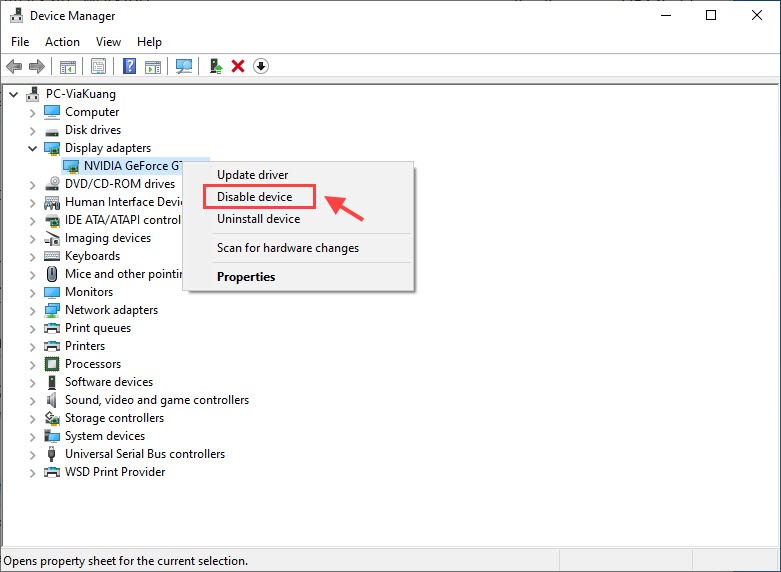Expand the WSD Print Provider arrow
781x572 pixels.
click(x=32, y=472)
